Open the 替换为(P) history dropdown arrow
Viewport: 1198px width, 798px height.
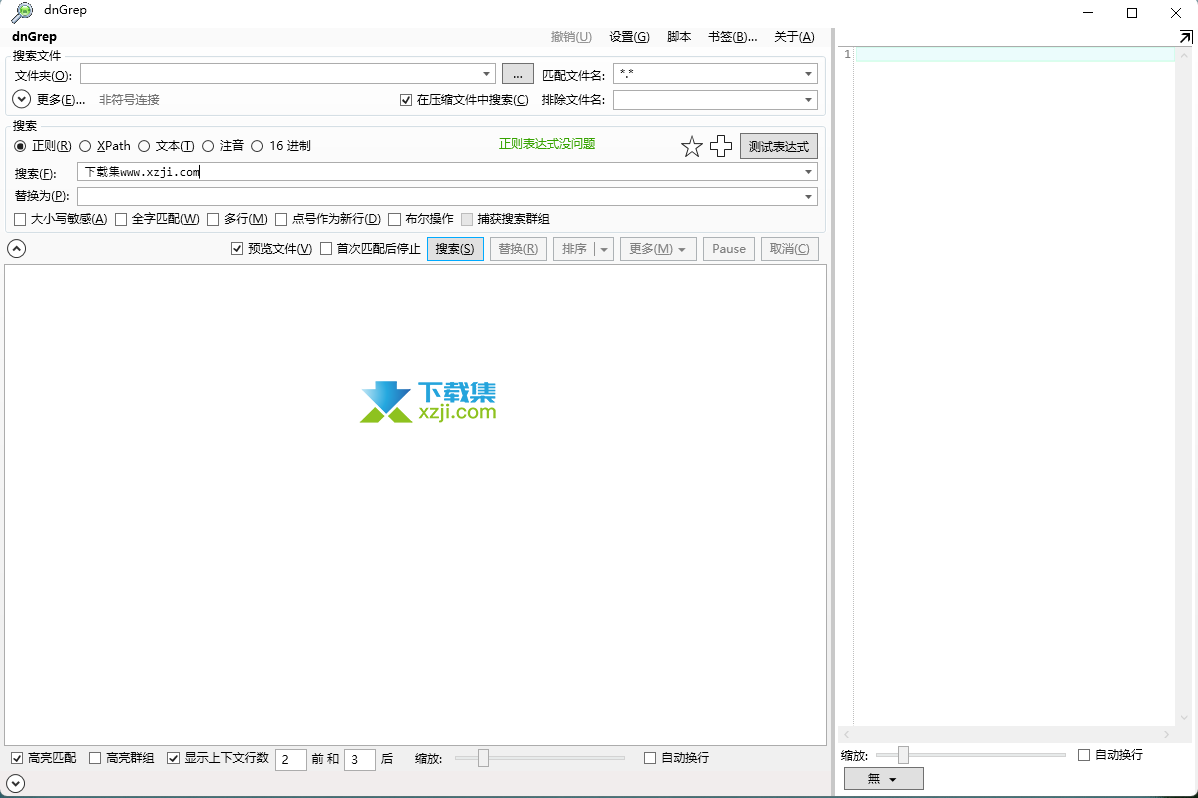coord(808,196)
